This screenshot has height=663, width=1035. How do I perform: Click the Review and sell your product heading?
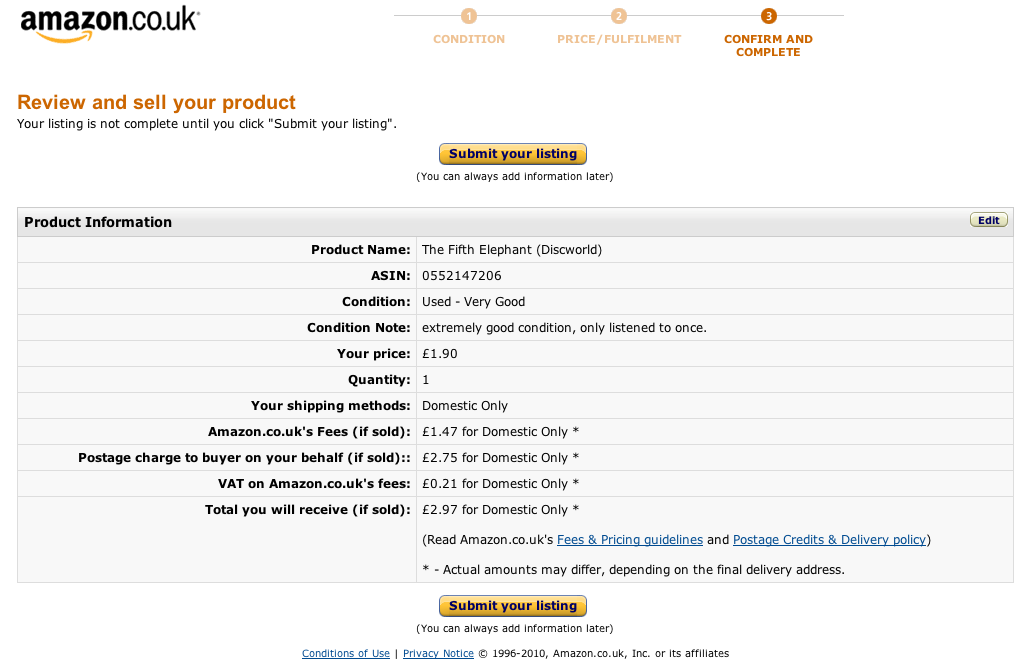pos(156,102)
